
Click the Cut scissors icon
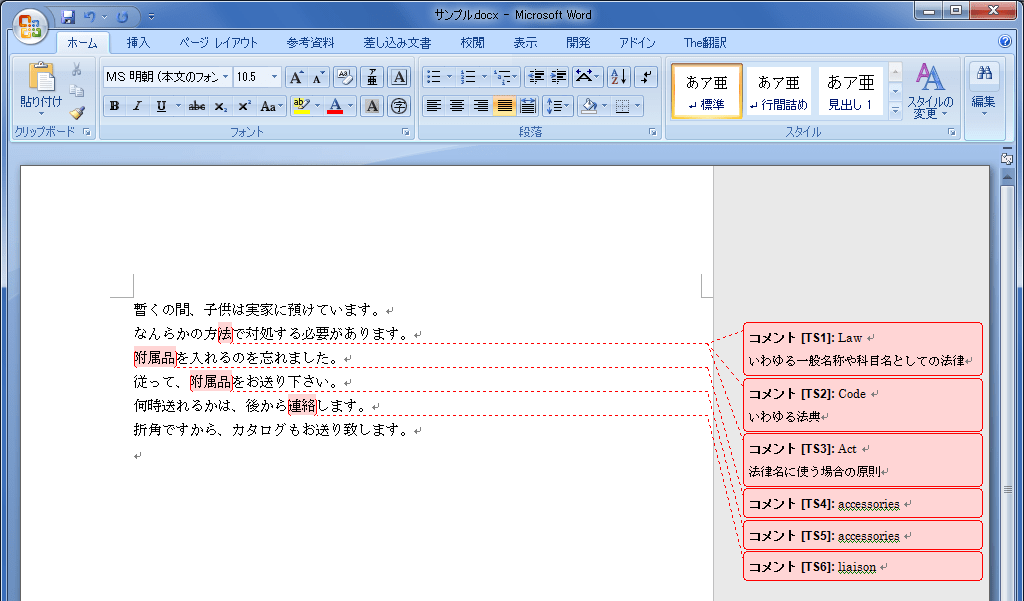(x=77, y=69)
